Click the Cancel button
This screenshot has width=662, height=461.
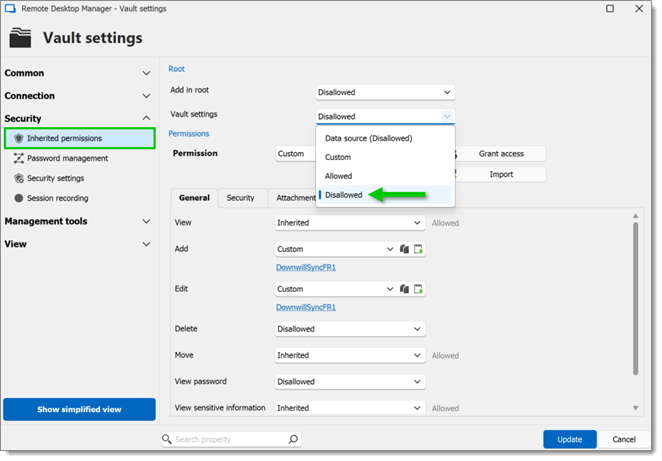(x=624, y=439)
